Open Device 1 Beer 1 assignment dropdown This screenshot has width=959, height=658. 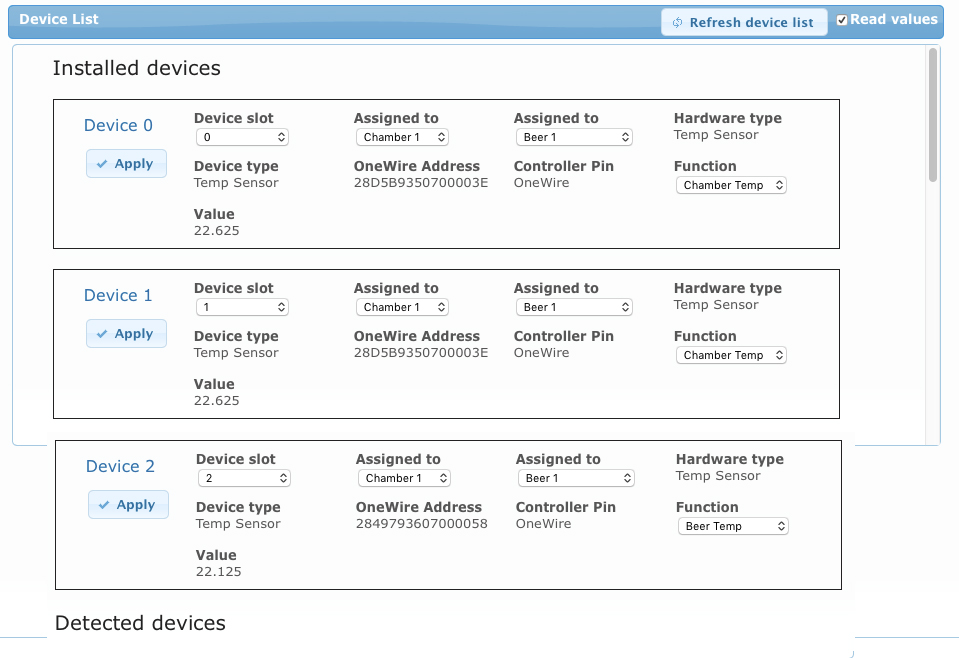click(x=574, y=307)
